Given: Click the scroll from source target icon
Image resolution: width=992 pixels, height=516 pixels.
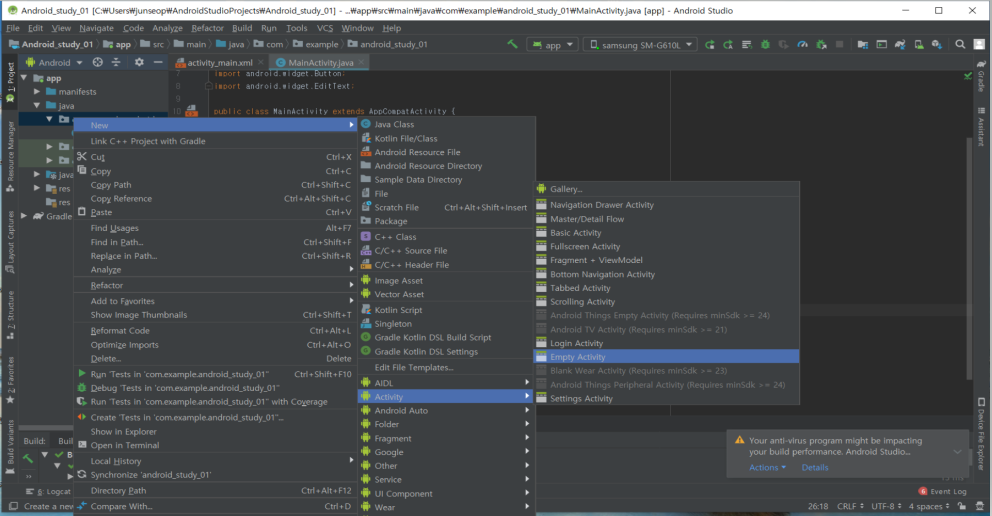Looking at the screenshot, I should coord(97,62).
